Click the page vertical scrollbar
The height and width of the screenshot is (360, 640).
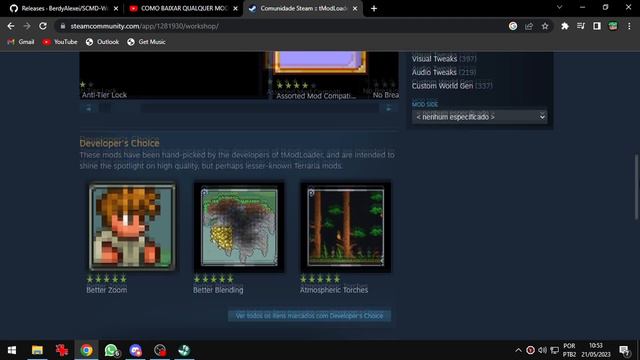click(636, 188)
